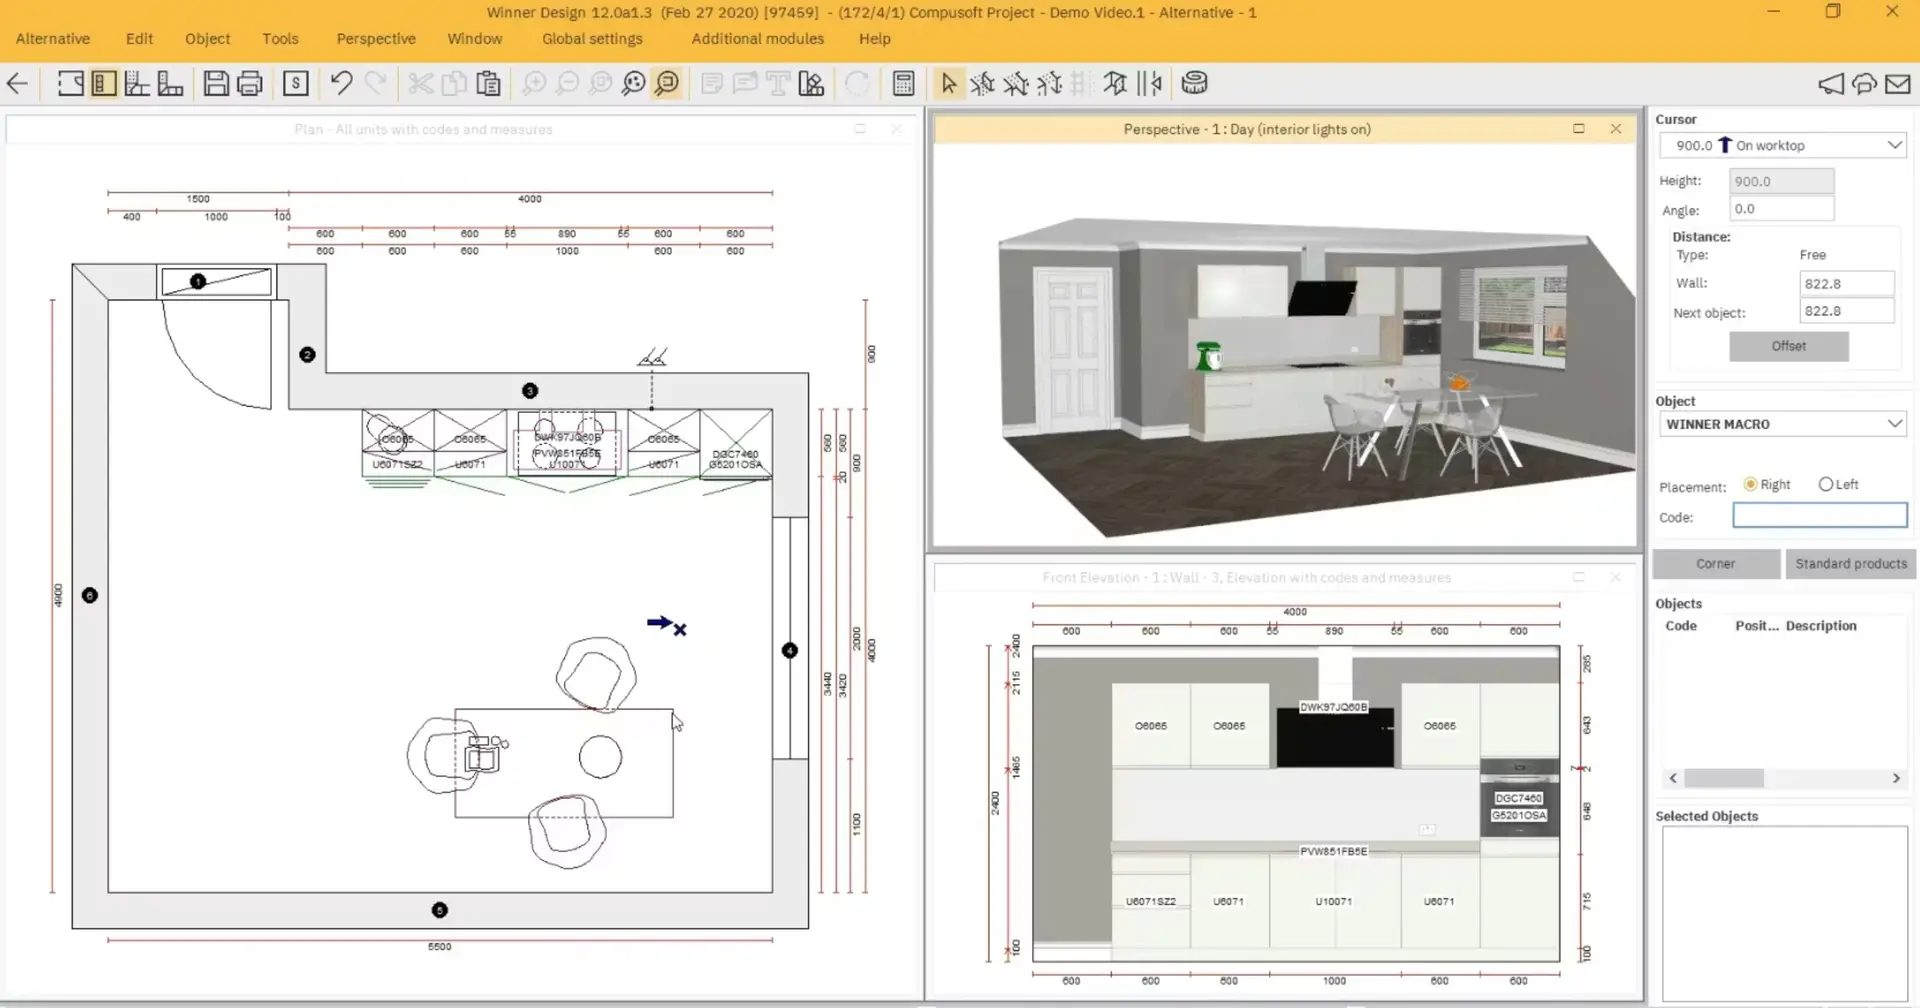Select the arrow pointer tool
Viewport: 1920px width, 1008px height.
tap(948, 83)
